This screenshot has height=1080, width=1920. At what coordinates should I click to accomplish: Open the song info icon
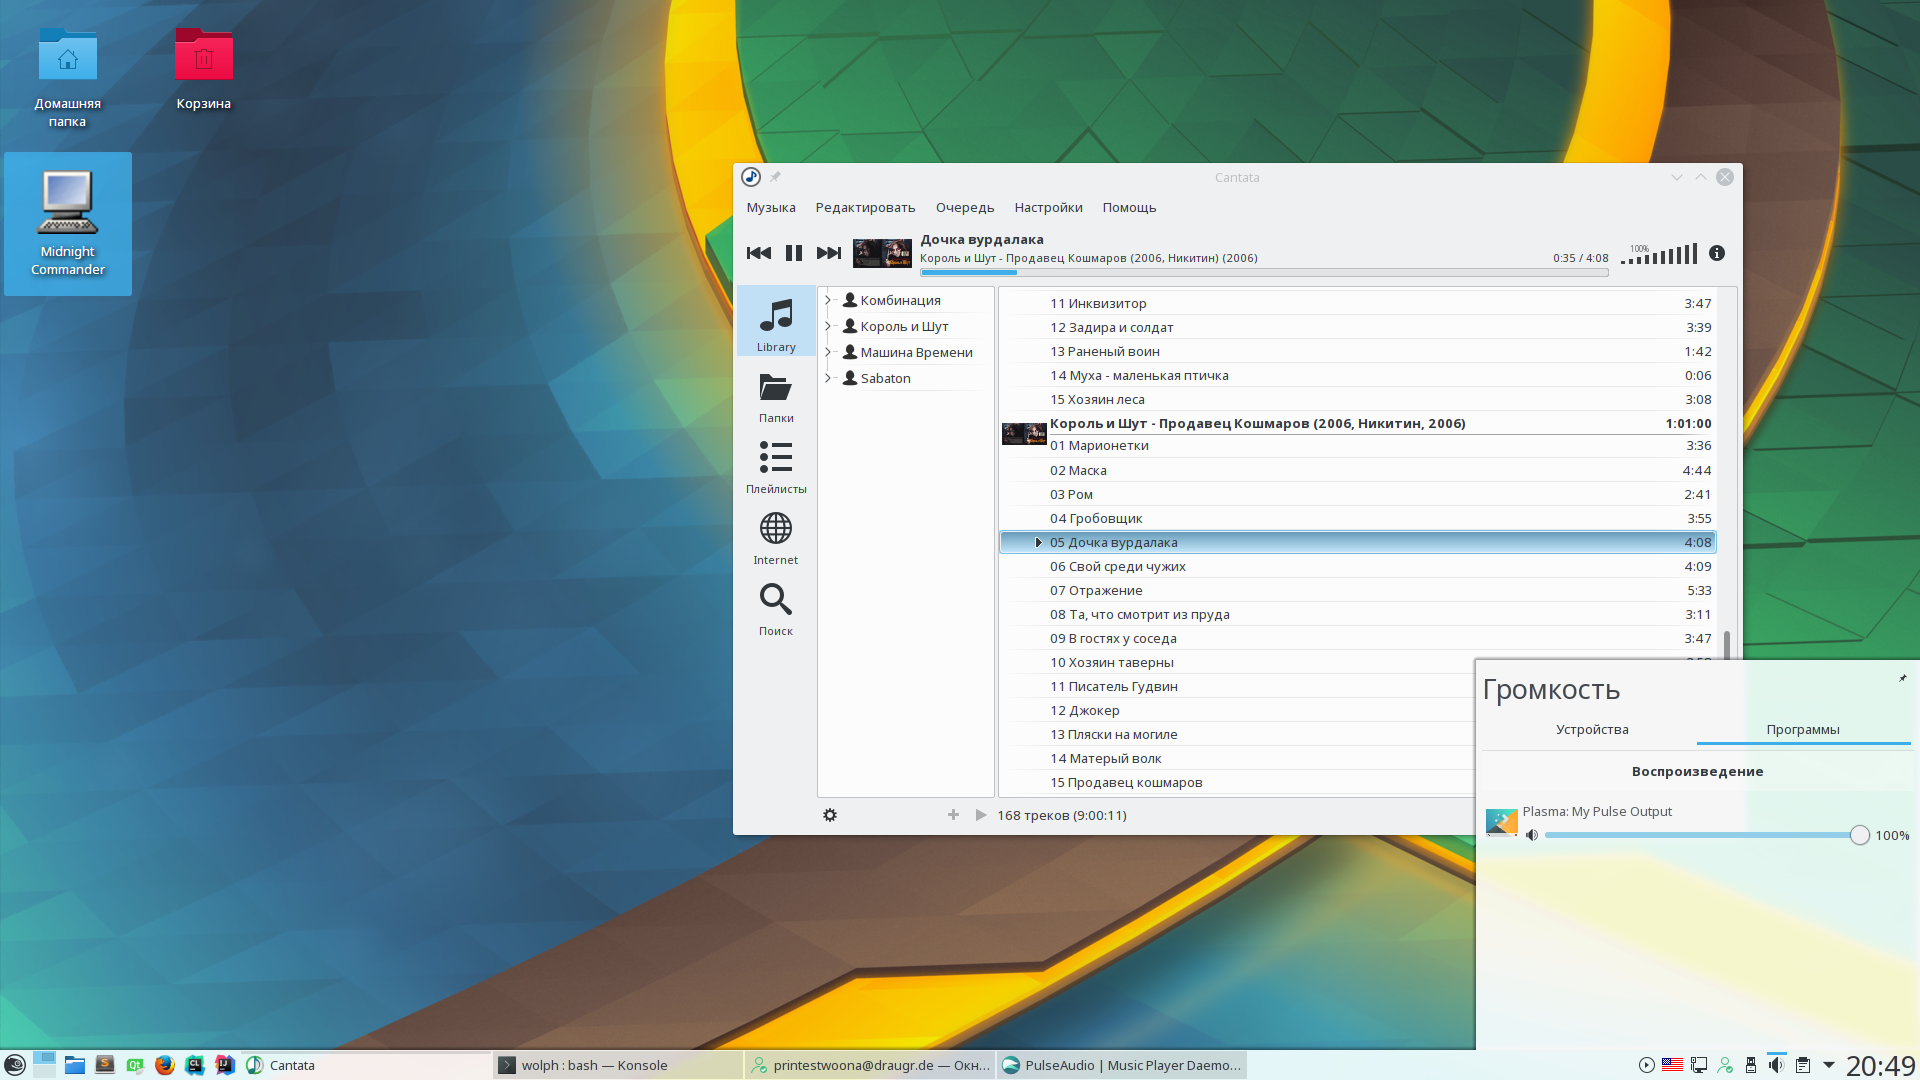point(1717,253)
